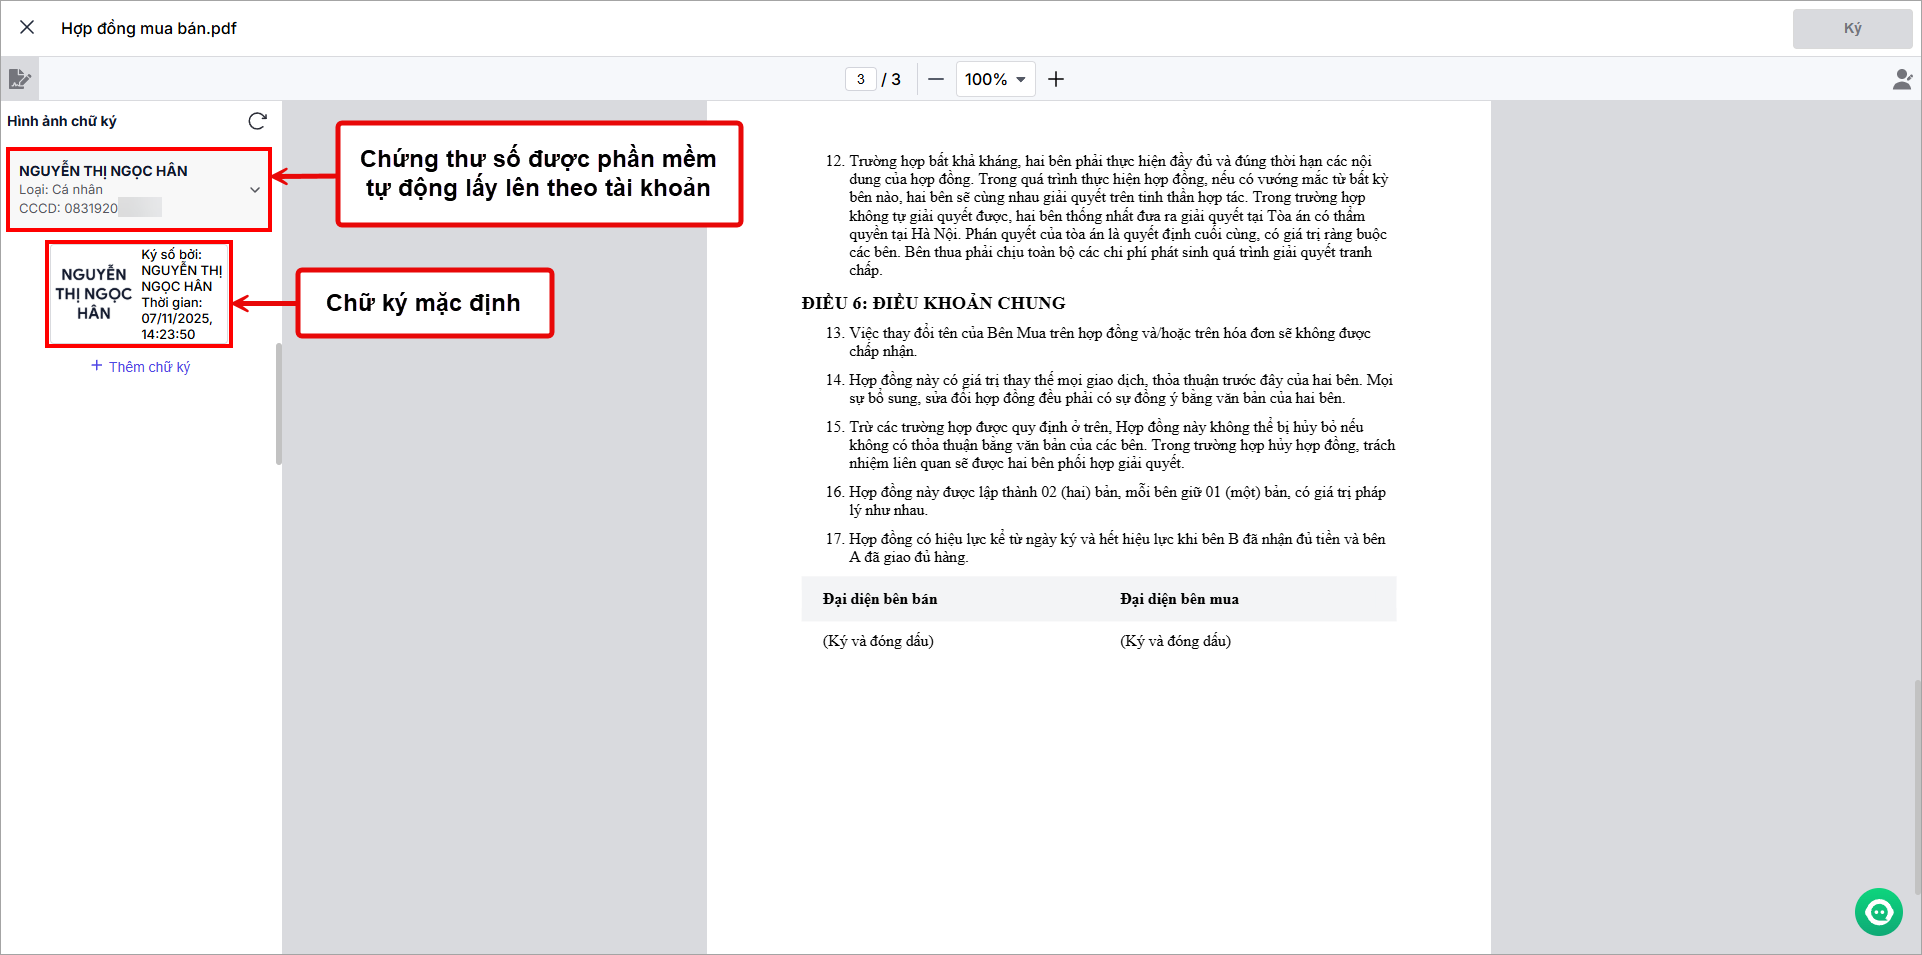The image size is (1922, 955).
Task: Toggle the signature panel icon in the toolbar
Action: (x=19, y=79)
